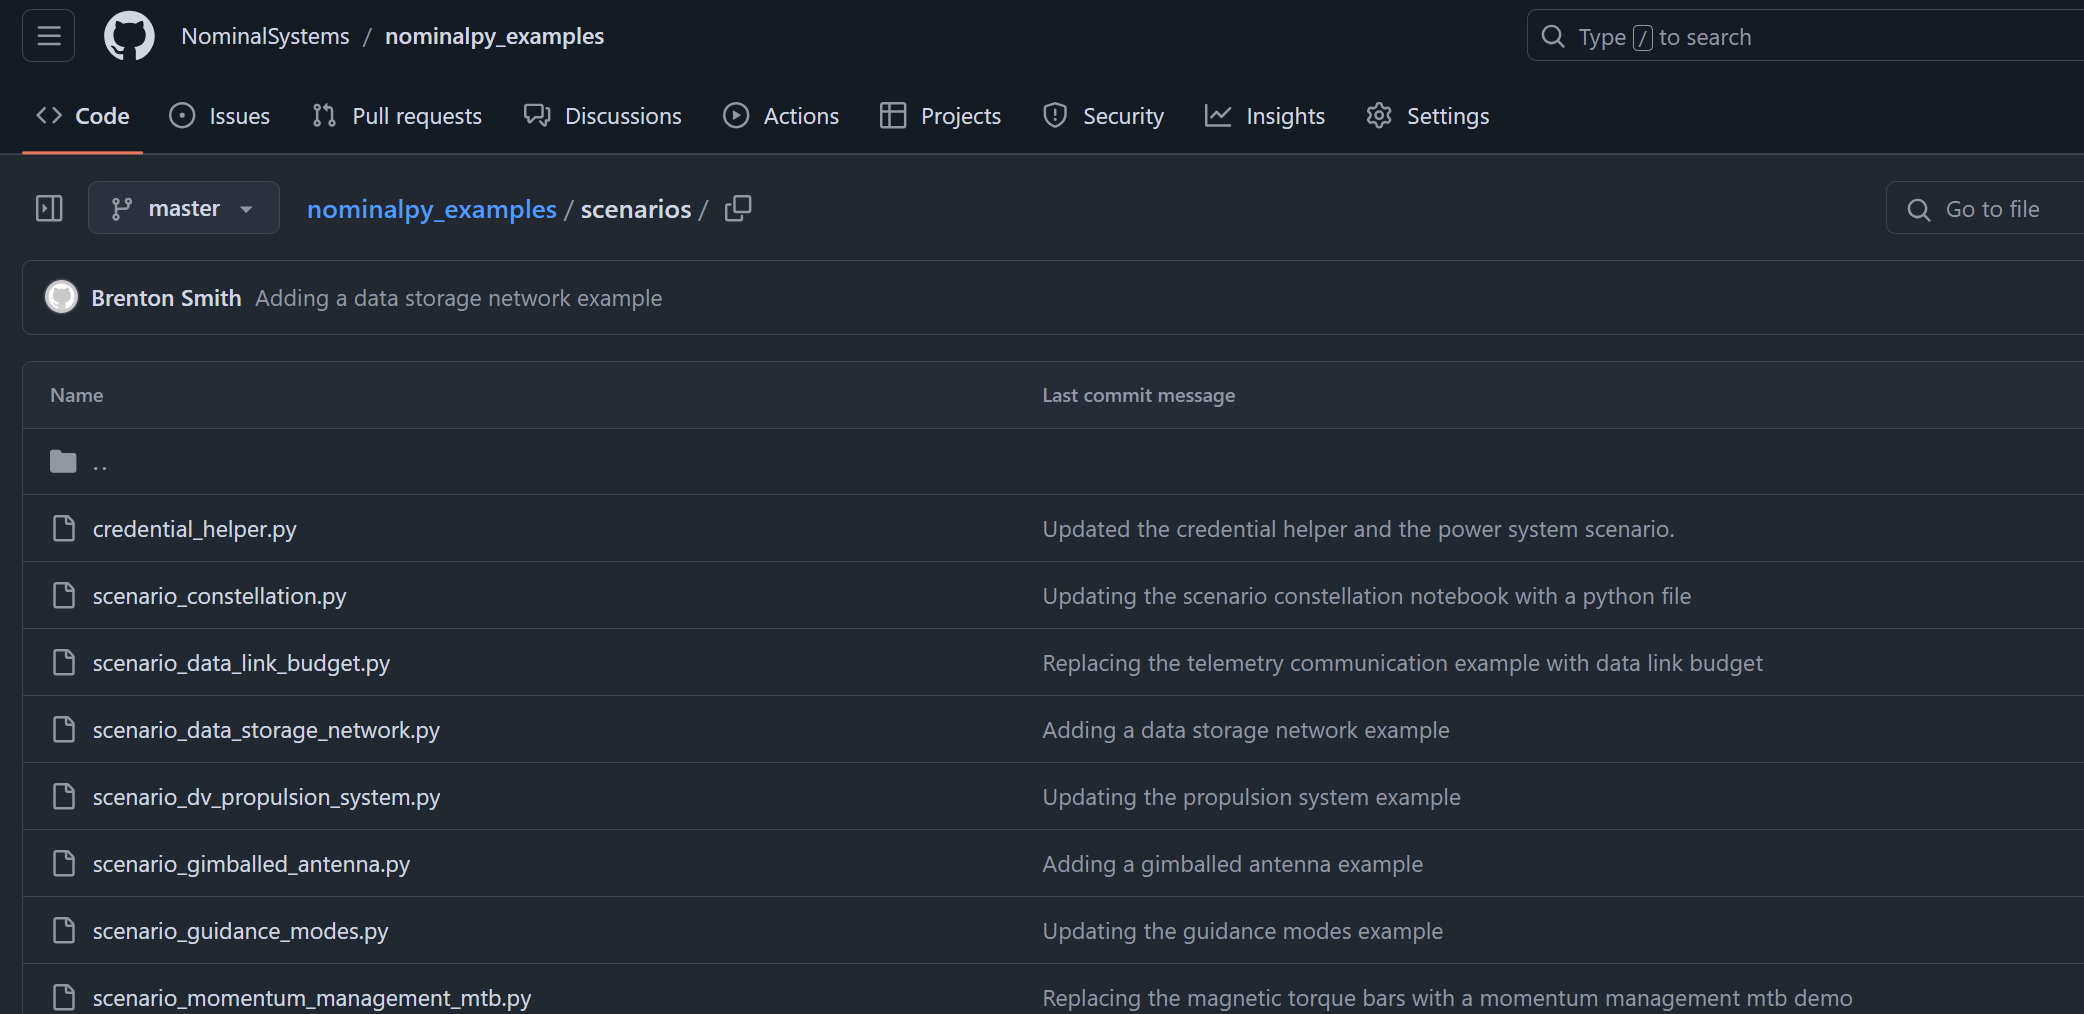The width and height of the screenshot is (2084, 1014).
Task: Click file icon beside credential_helper.py
Action: pyautogui.click(x=64, y=528)
